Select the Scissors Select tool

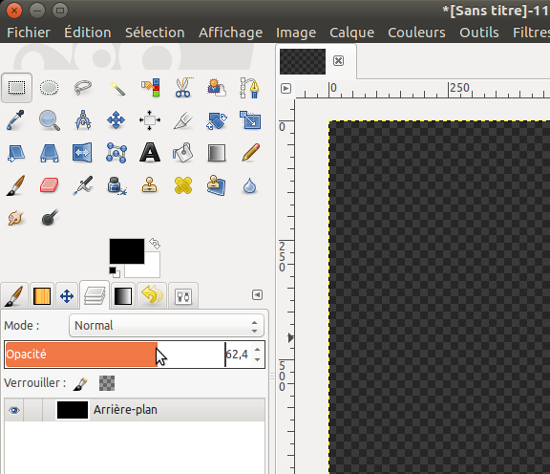point(183,87)
